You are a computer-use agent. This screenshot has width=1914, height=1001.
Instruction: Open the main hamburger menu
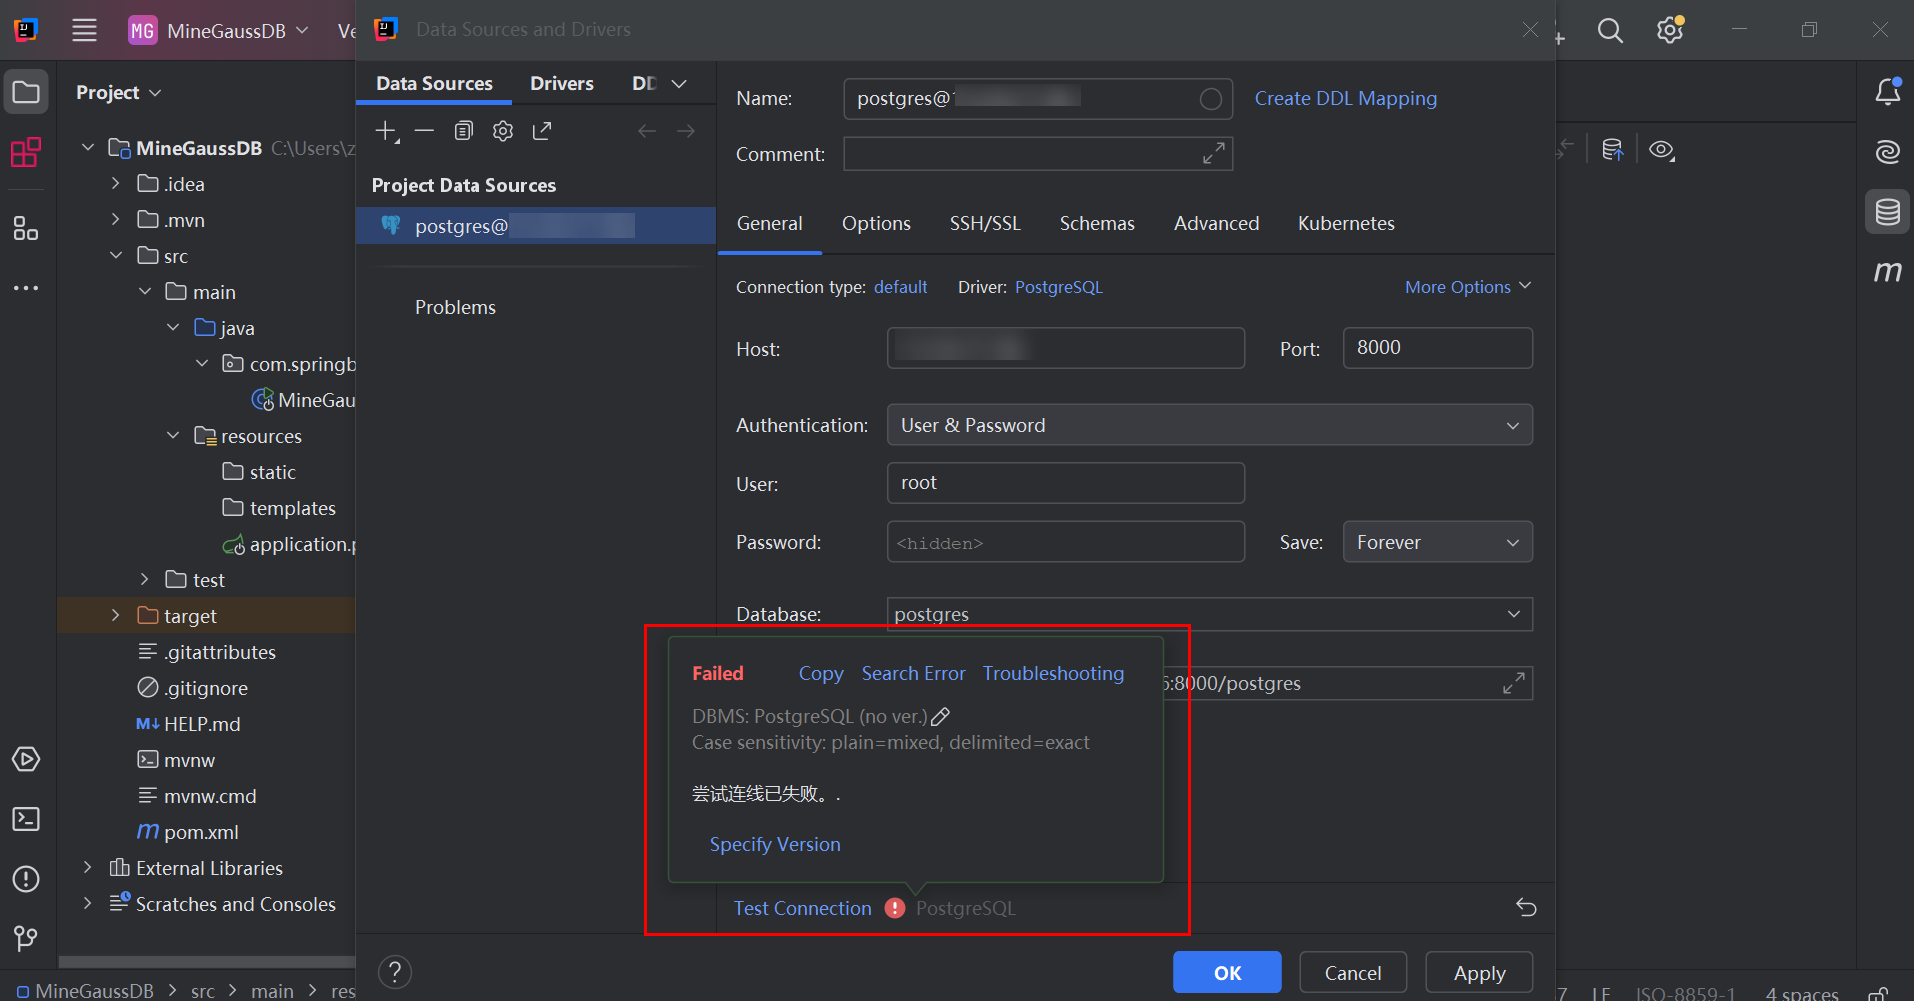coord(84,30)
